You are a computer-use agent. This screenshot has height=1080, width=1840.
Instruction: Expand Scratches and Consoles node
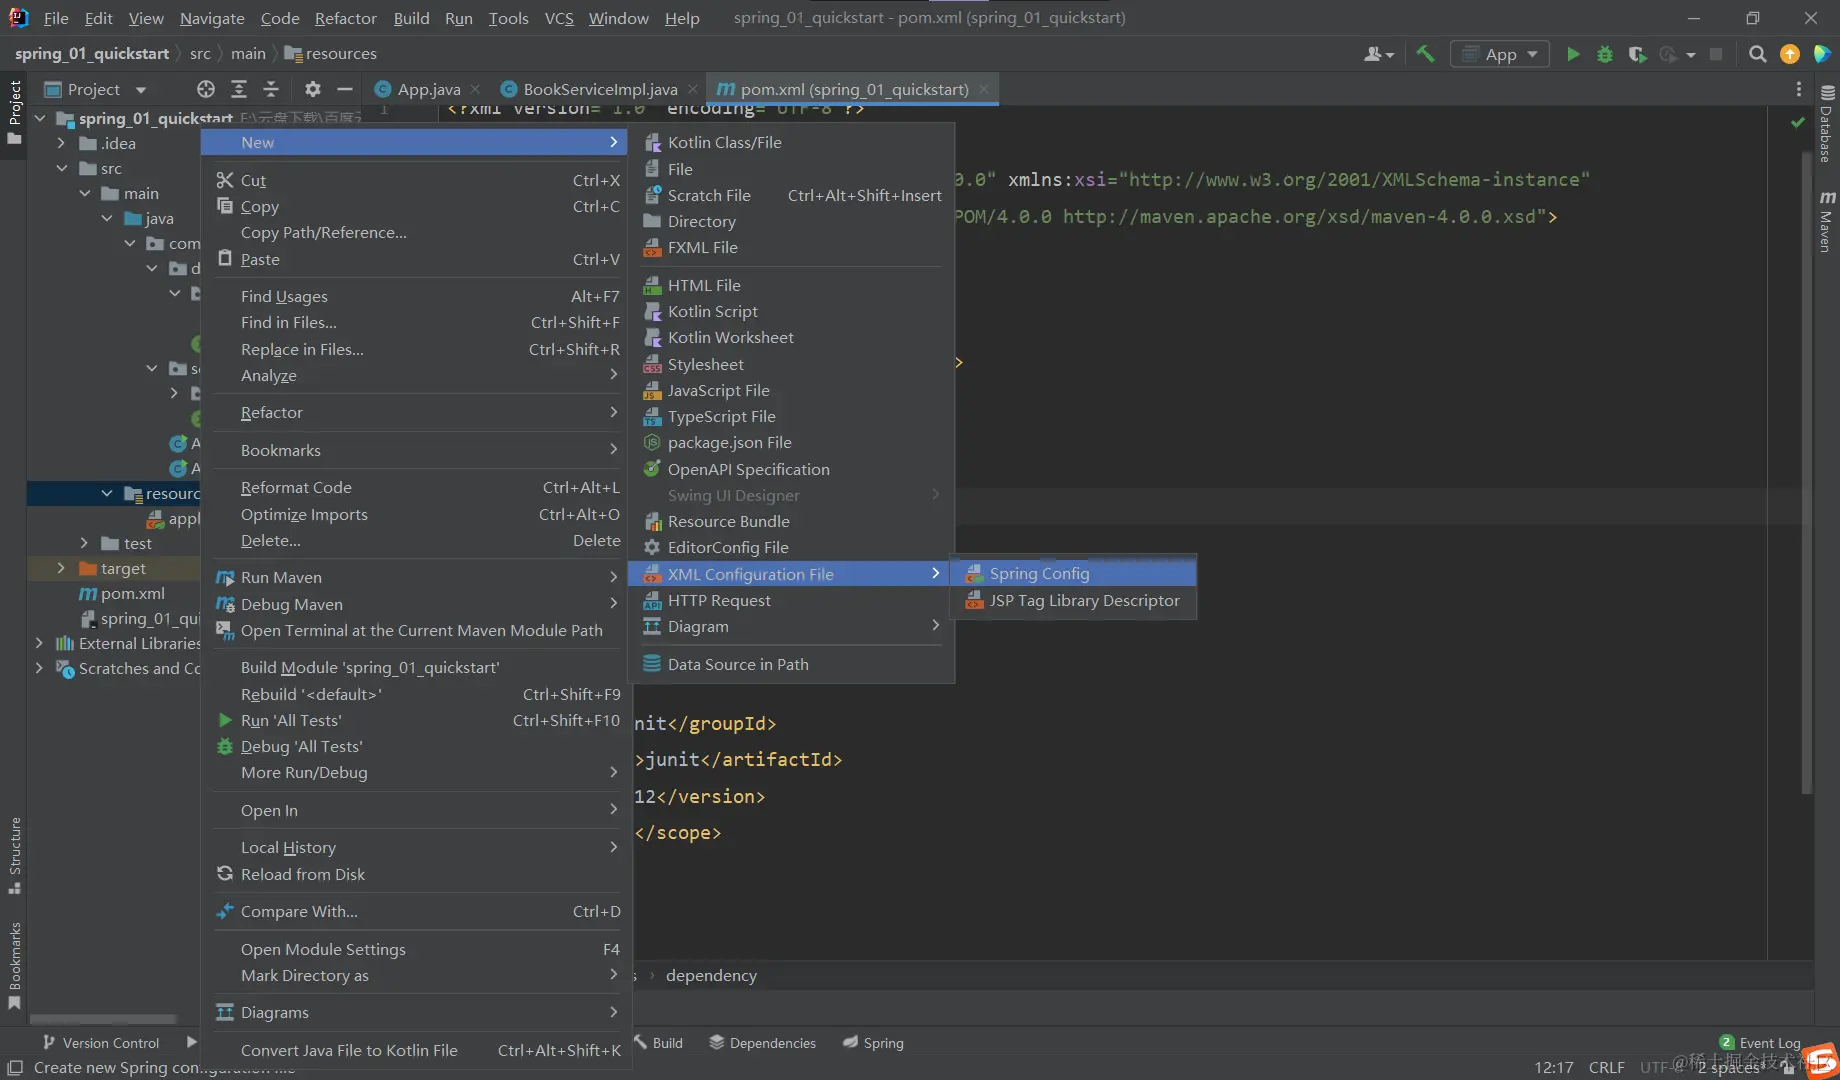pos(40,668)
